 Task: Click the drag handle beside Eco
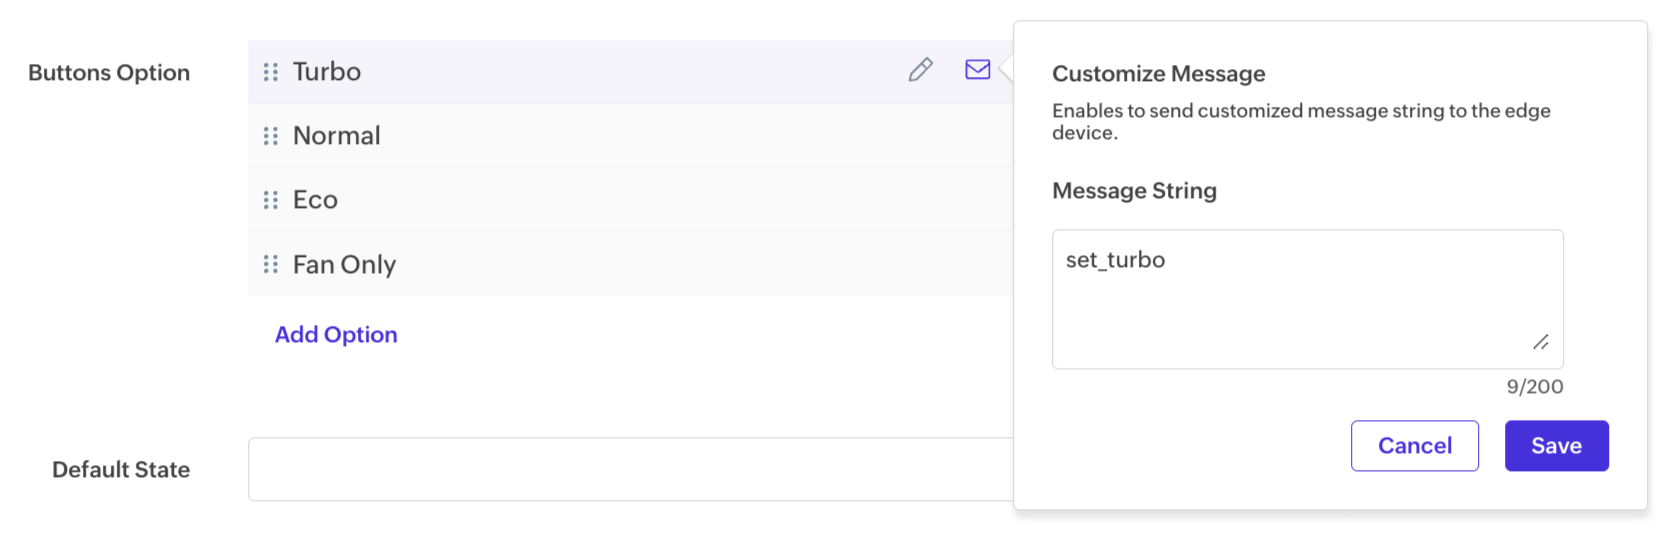point(271,200)
